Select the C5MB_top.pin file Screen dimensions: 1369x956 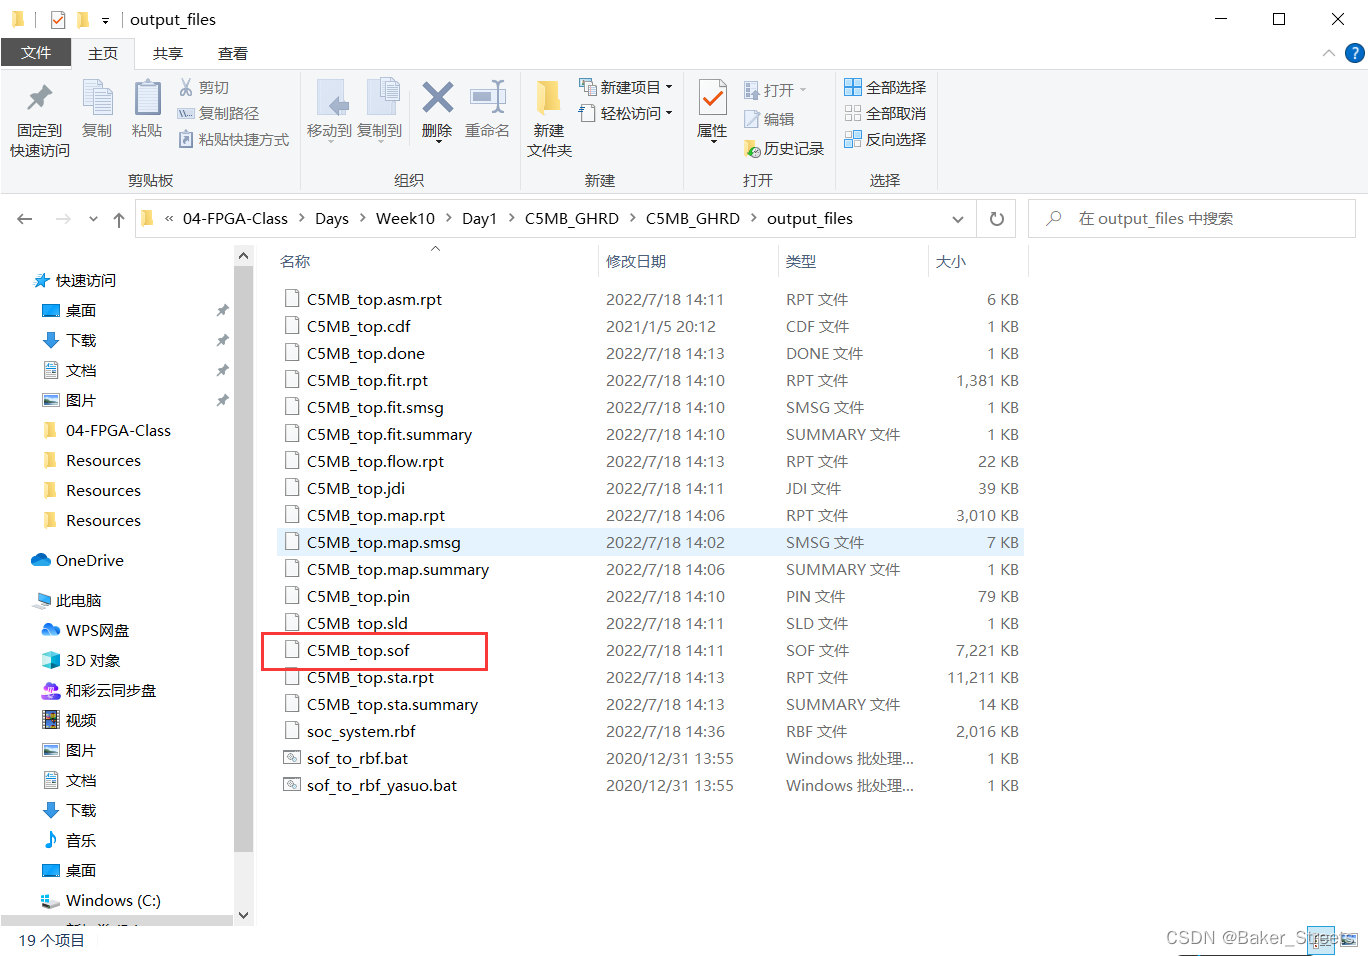click(x=358, y=597)
